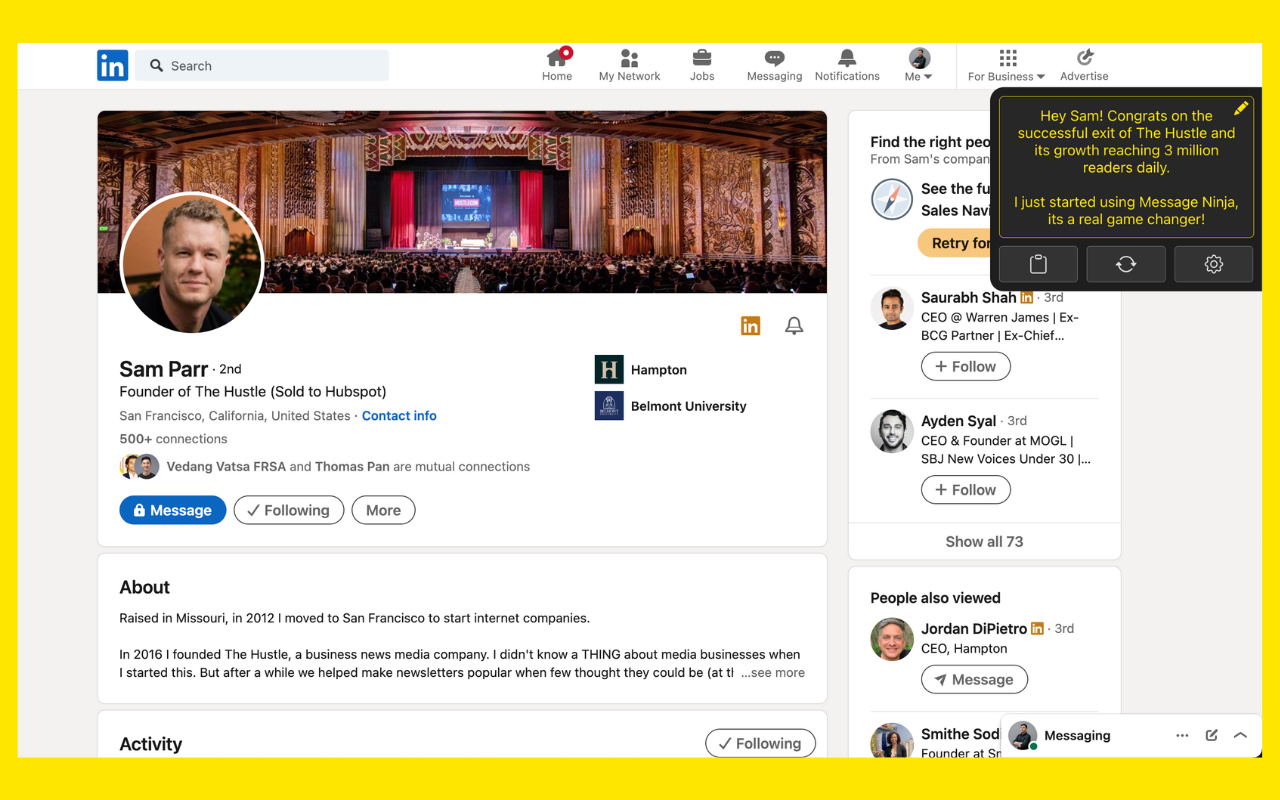
Task: Click the yellow pencil edit icon
Action: click(1241, 108)
